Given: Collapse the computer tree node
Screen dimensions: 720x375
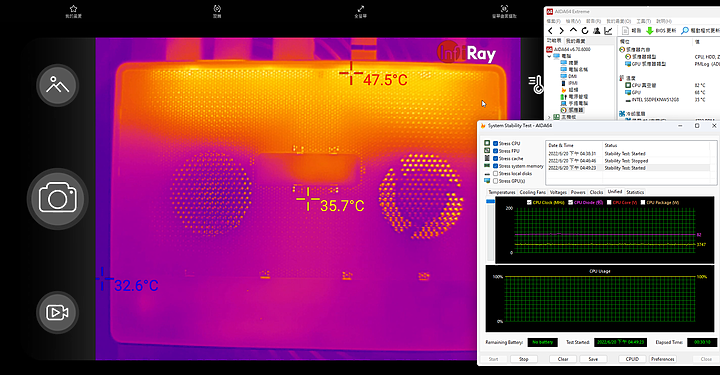Looking at the screenshot, I should click(x=549, y=56).
